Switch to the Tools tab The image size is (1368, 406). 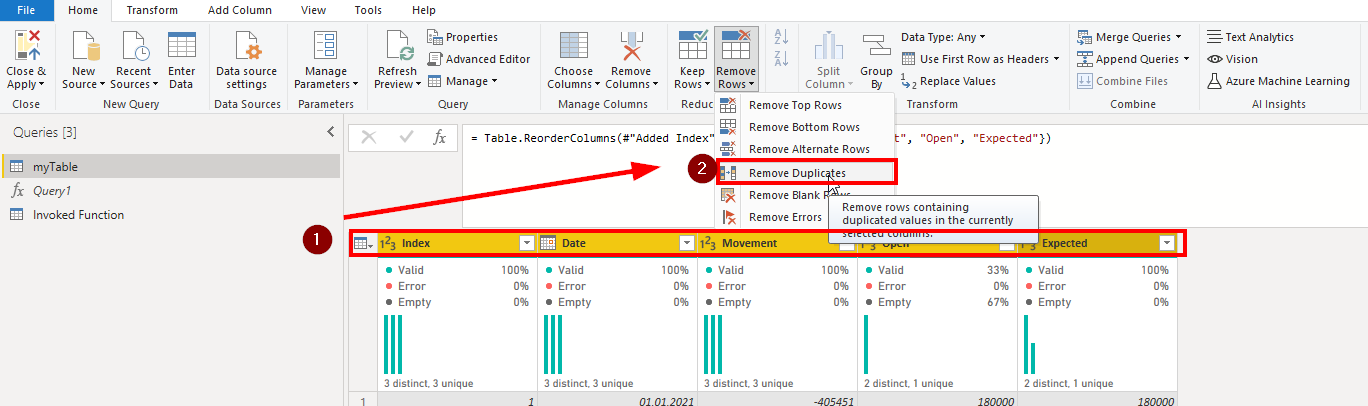point(368,10)
